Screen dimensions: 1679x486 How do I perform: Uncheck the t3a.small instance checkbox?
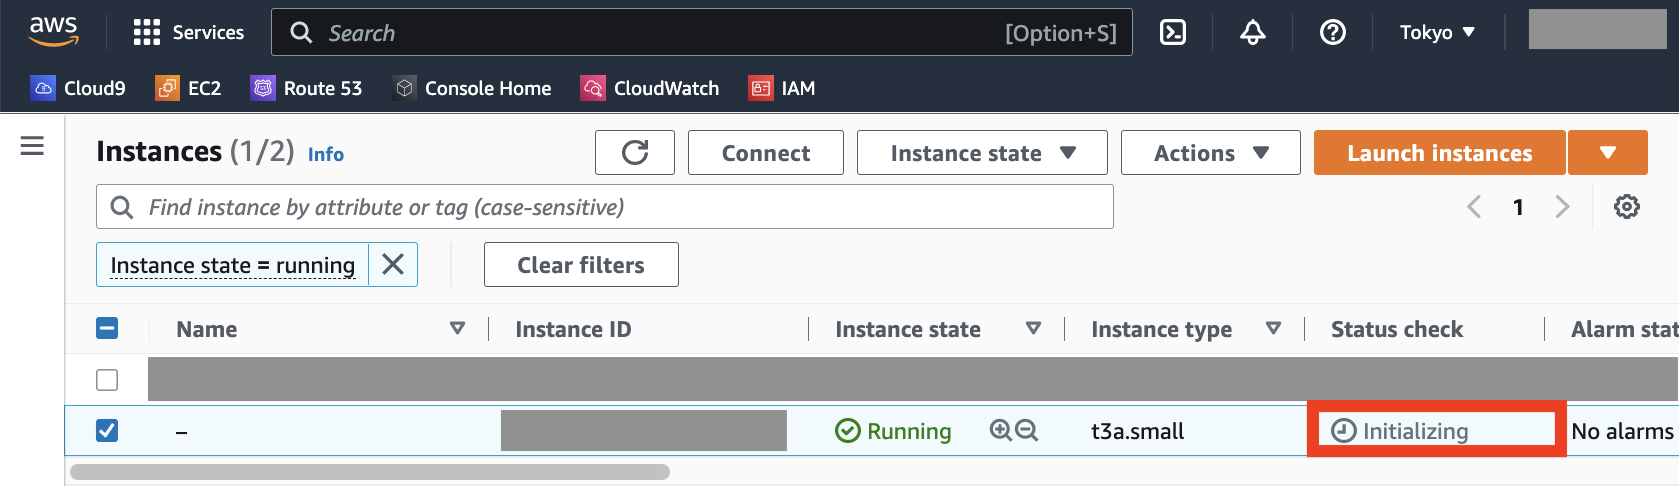(107, 431)
